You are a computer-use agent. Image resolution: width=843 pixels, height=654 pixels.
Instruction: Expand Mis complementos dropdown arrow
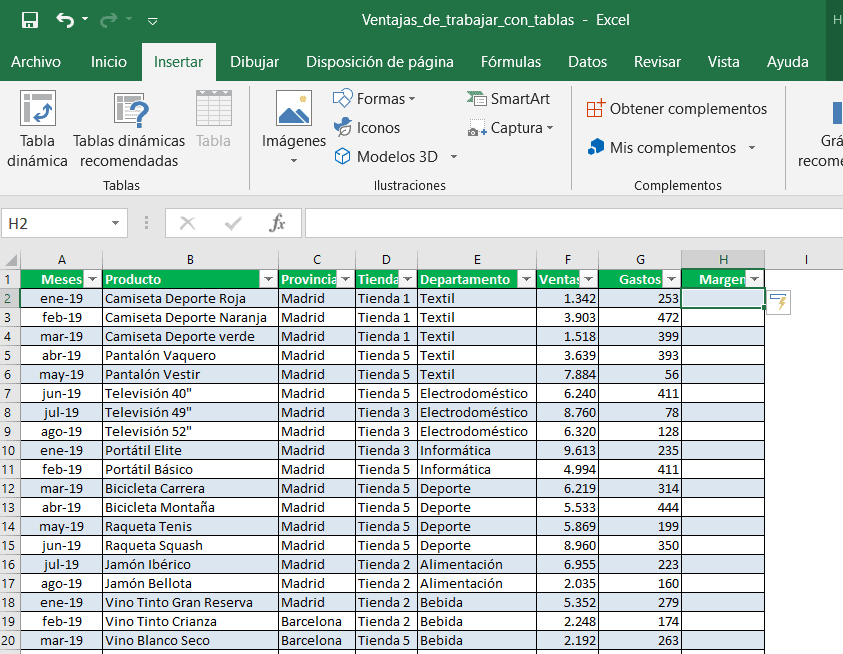point(752,147)
